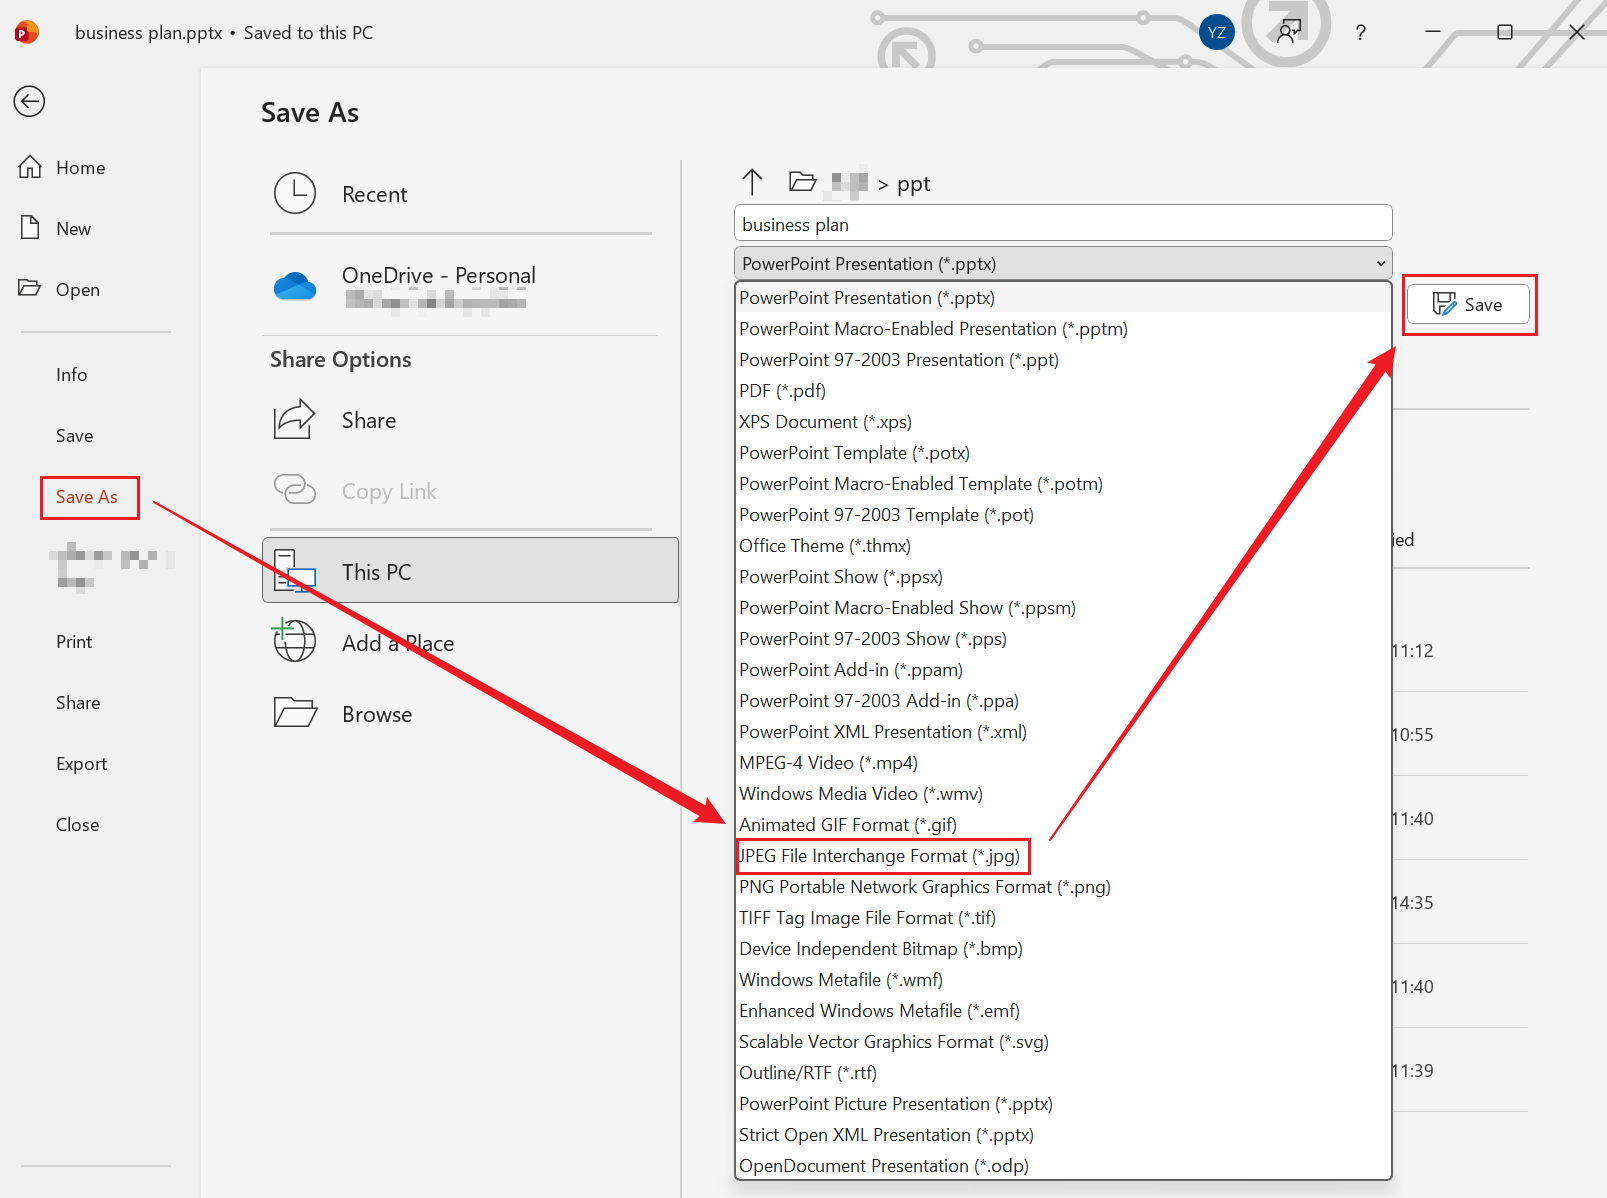The height and width of the screenshot is (1198, 1607).
Task: Select This PC location
Action: 470,571
